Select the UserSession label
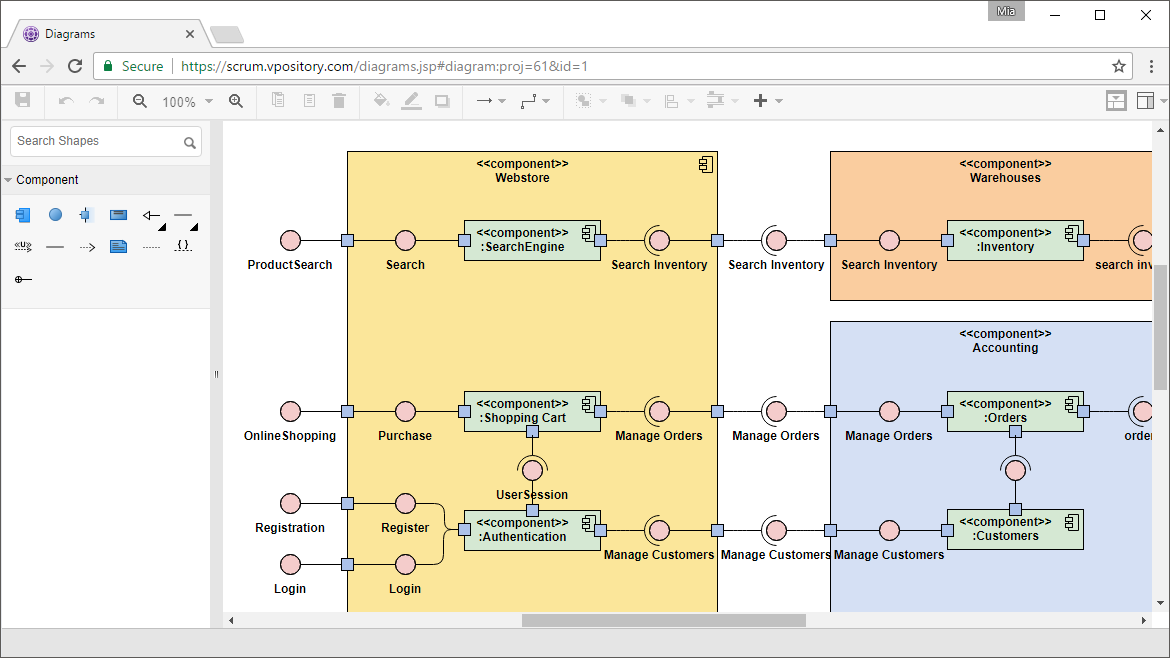The height and width of the screenshot is (658, 1170). pyautogui.click(x=532, y=495)
